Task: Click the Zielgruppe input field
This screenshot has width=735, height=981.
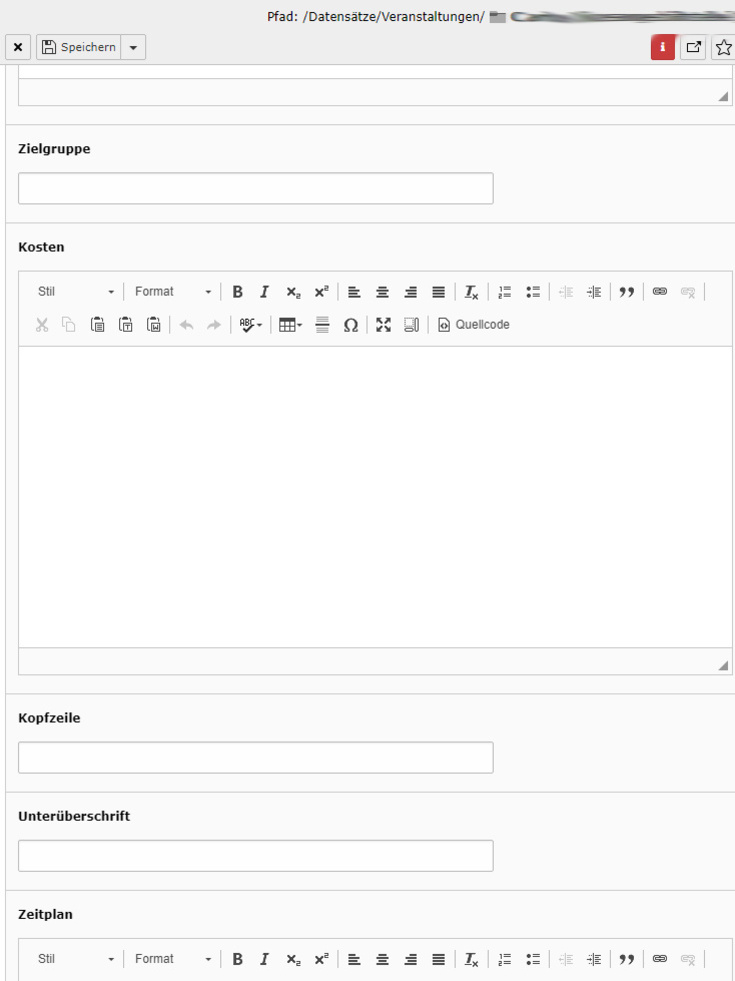Action: tap(255, 189)
